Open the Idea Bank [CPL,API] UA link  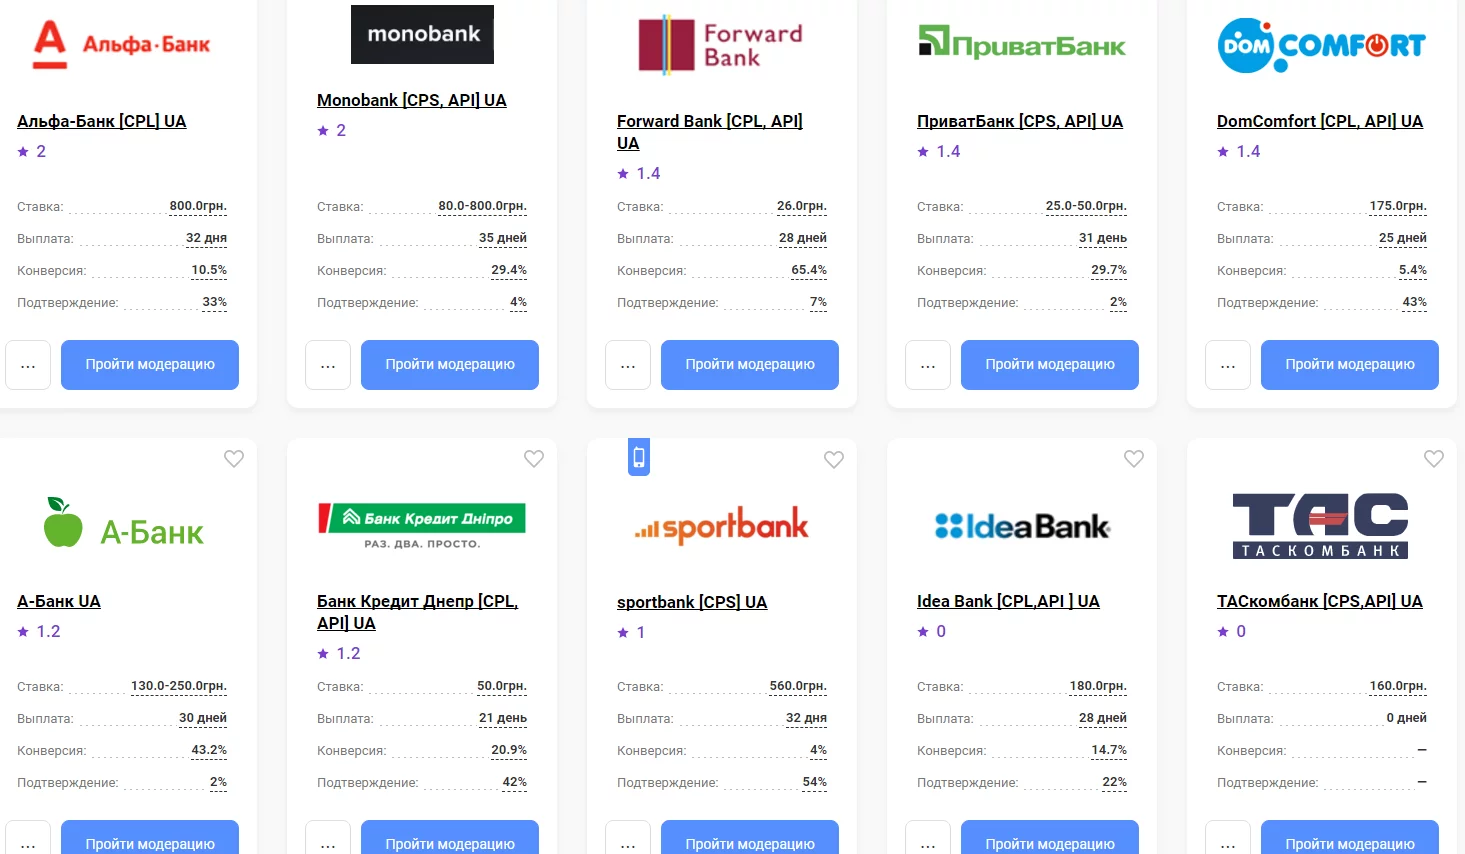(1008, 601)
